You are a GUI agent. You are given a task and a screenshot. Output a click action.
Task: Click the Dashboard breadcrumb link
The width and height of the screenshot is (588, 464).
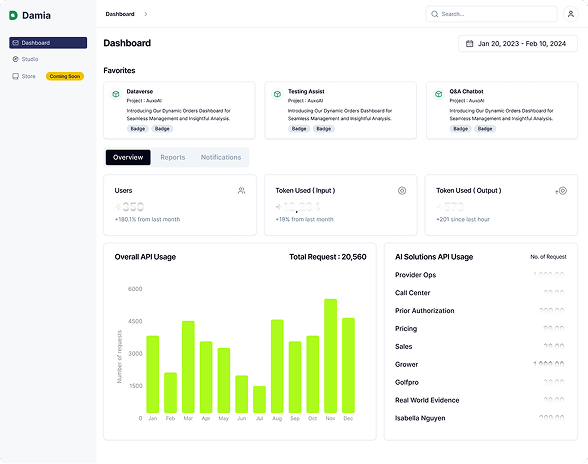[120, 14]
